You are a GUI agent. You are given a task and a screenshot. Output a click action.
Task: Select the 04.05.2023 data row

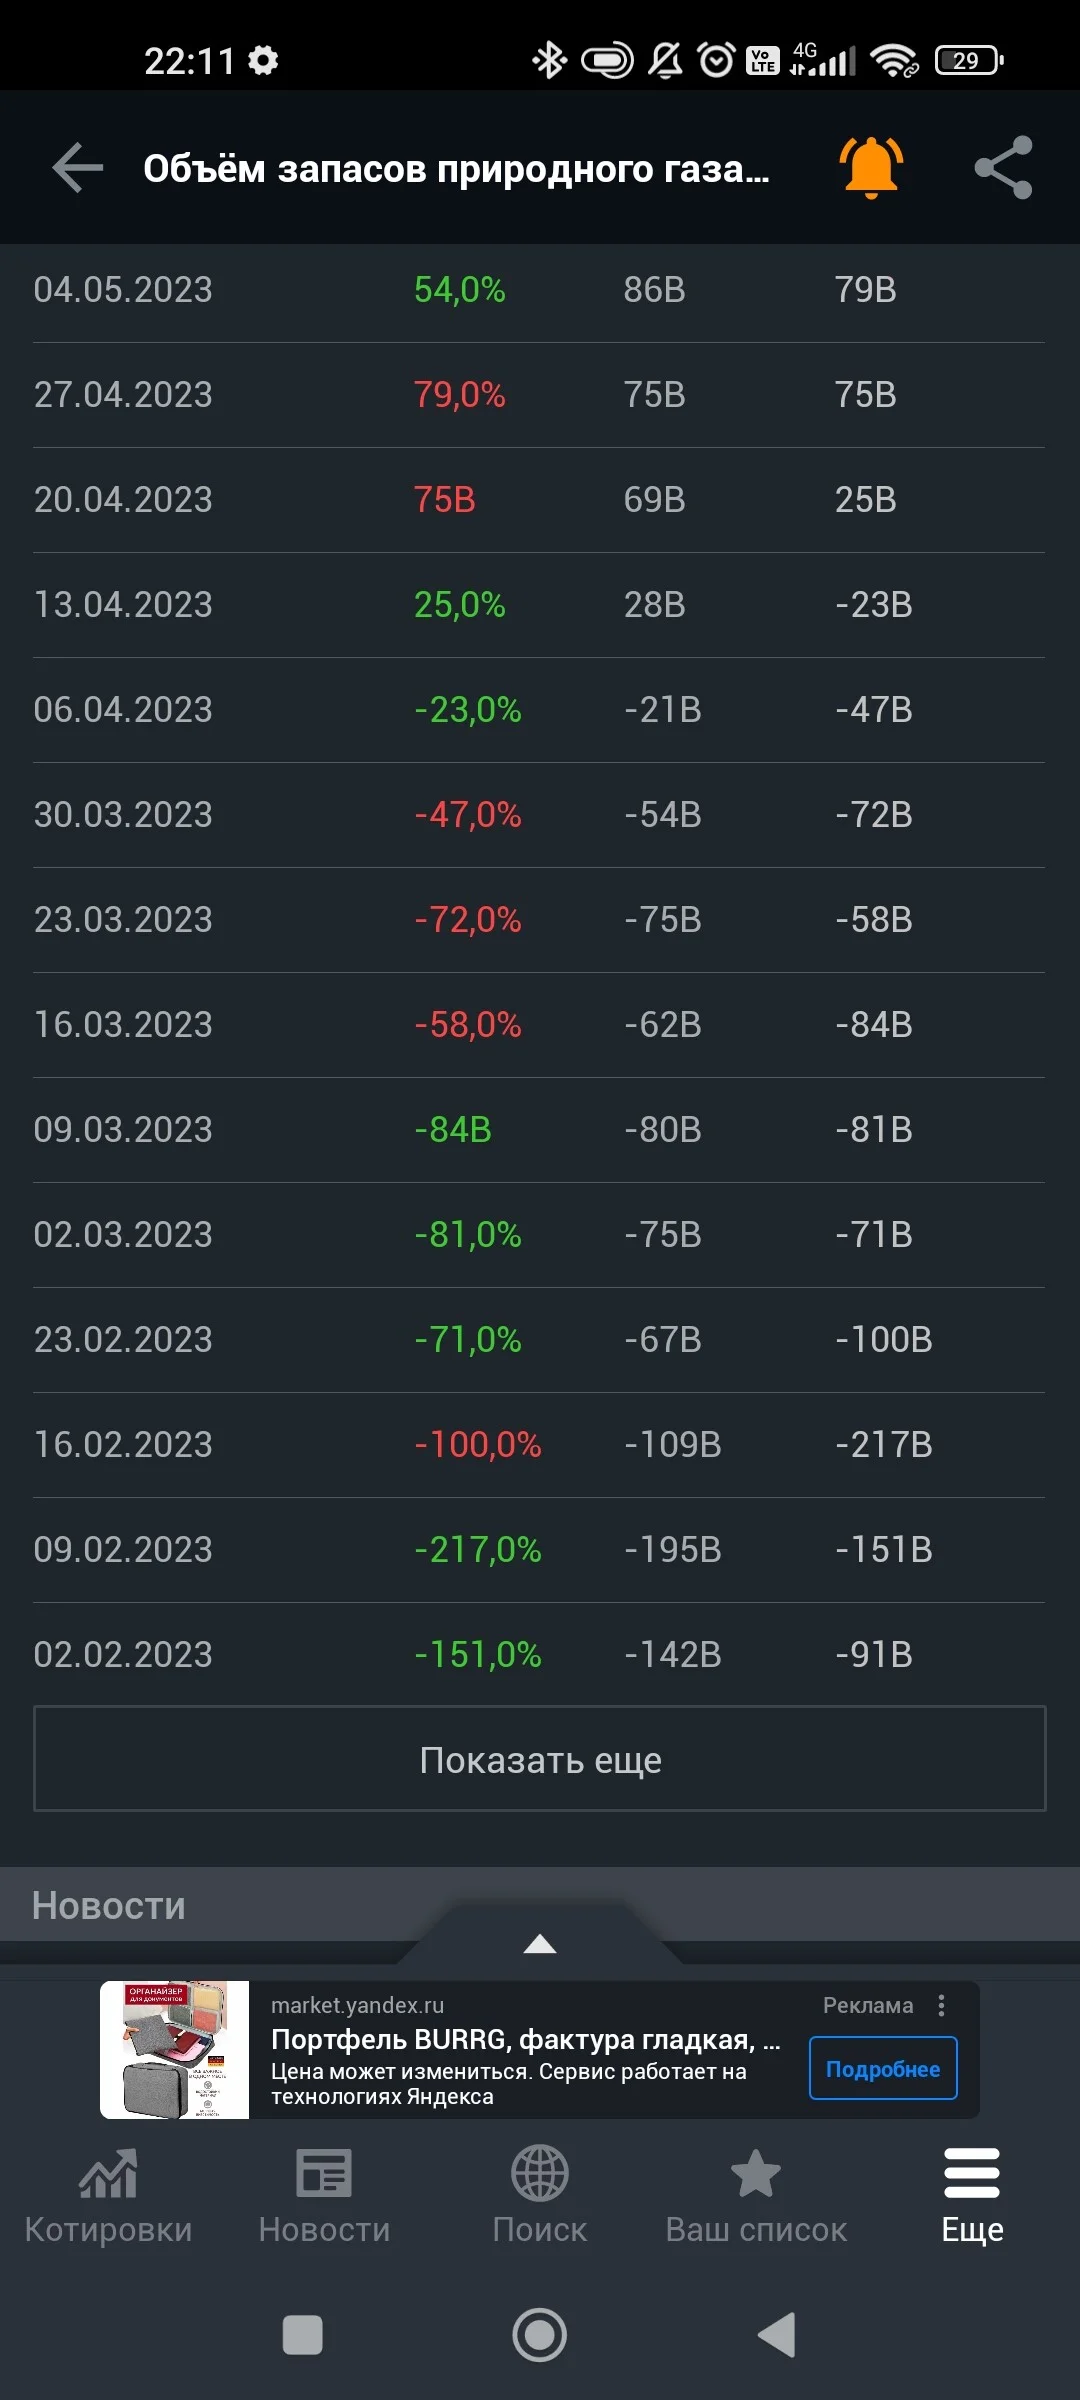pyautogui.click(x=540, y=290)
